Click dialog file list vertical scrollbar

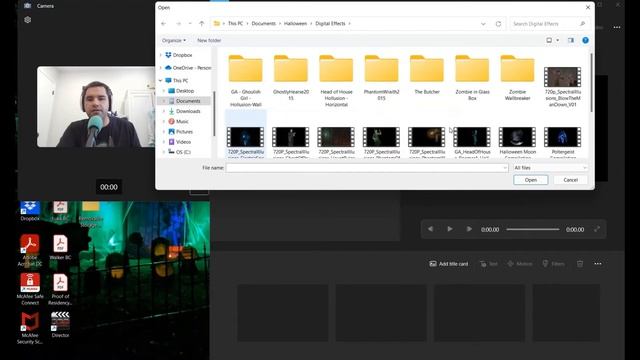pos(591,82)
